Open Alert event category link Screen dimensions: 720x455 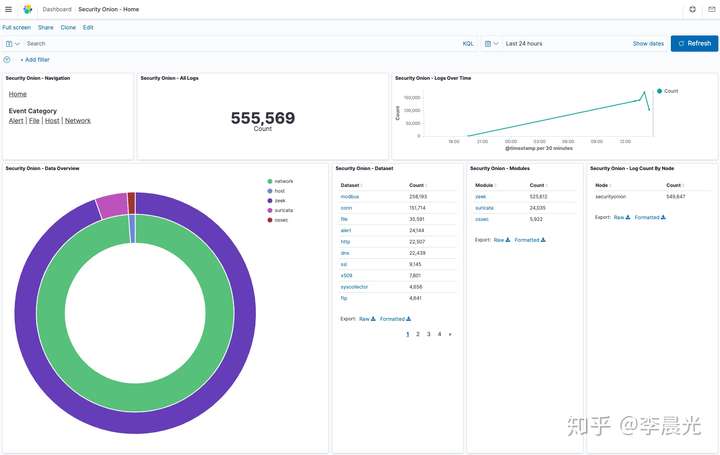click(16, 121)
